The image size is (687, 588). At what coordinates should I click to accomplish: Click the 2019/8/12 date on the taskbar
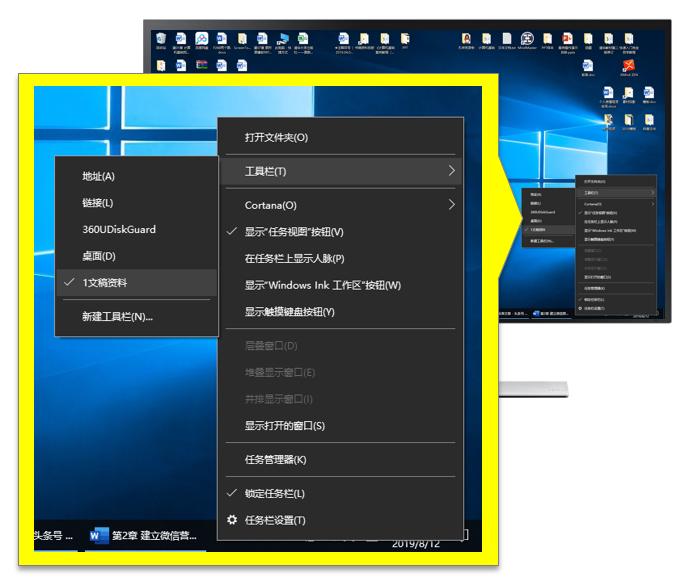pos(415,544)
